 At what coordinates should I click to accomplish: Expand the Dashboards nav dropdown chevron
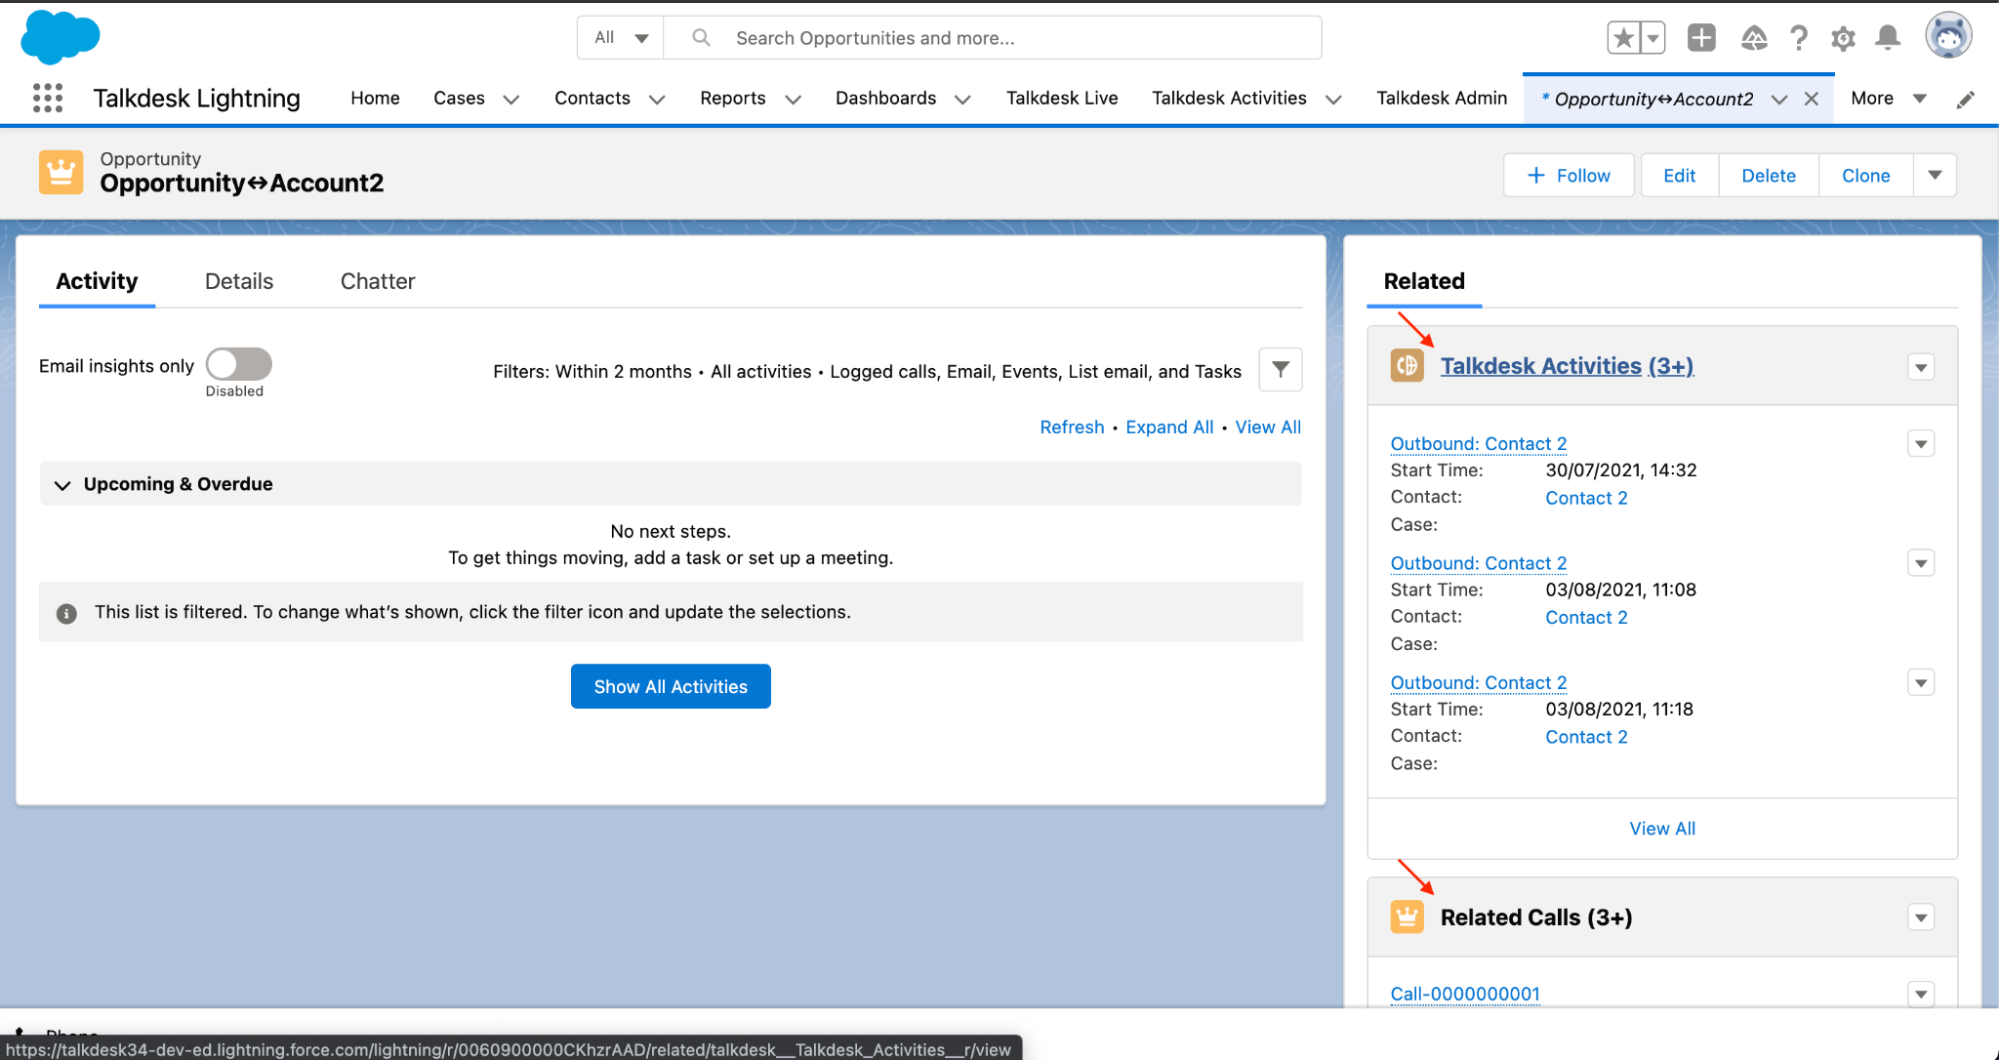(x=963, y=99)
